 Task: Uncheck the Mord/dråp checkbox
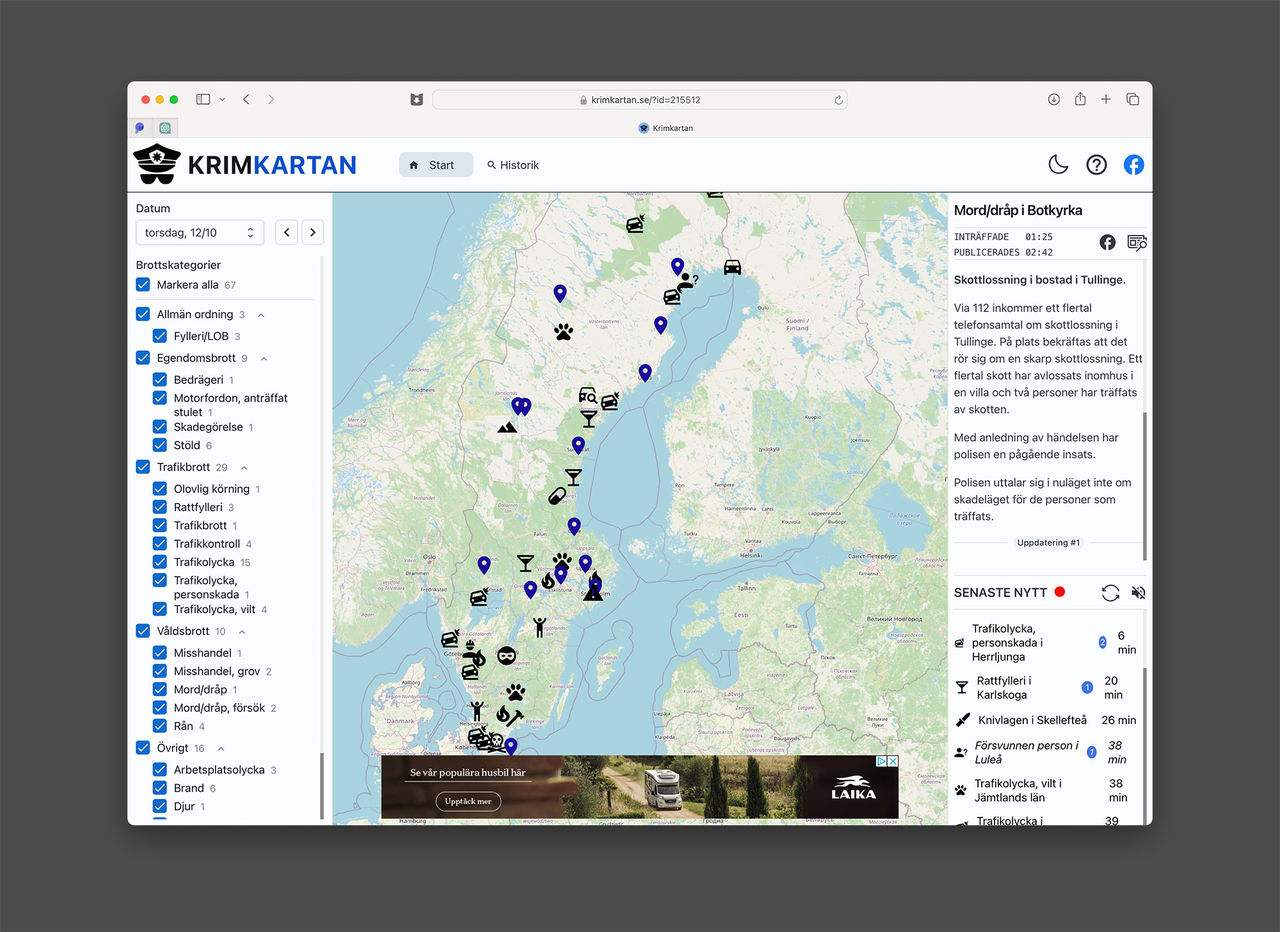[160, 689]
